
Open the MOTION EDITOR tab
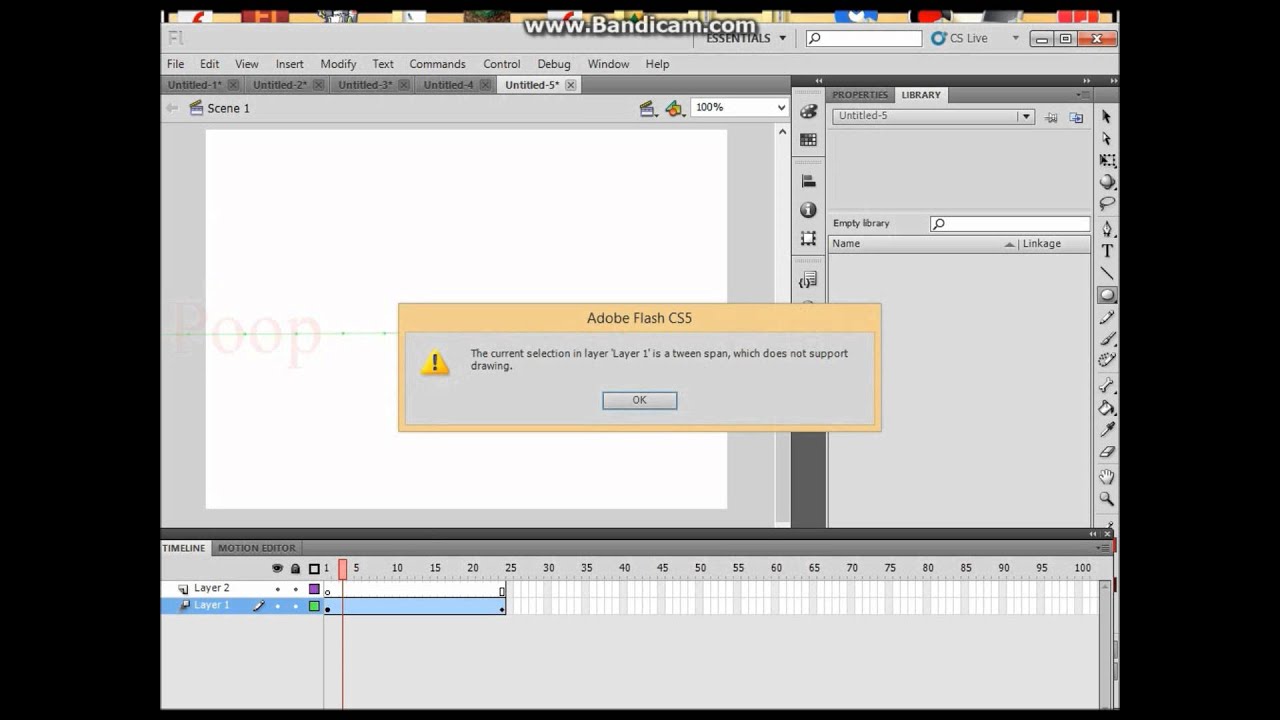[x=257, y=548]
